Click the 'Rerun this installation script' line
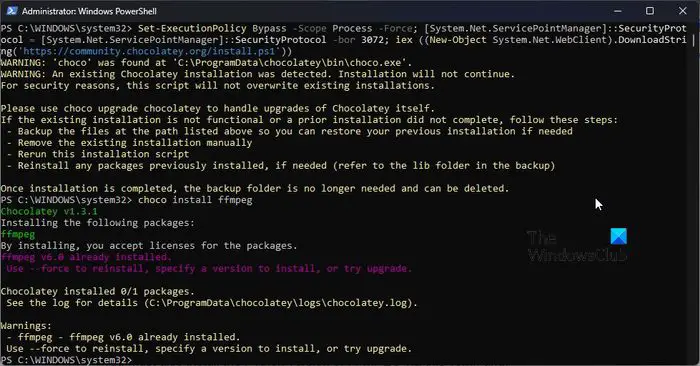Viewport: 700px width, 366px height. [103, 154]
